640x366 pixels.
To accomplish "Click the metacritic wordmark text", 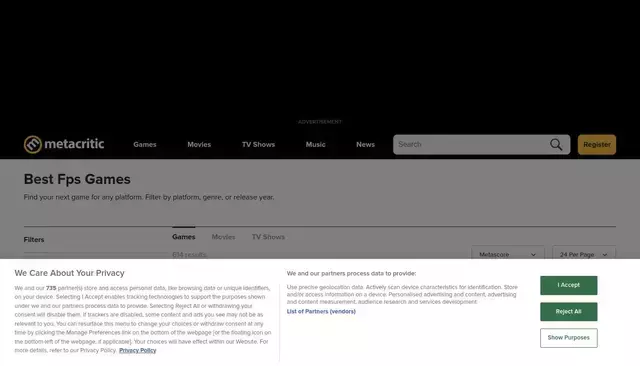I will (74, 144).
